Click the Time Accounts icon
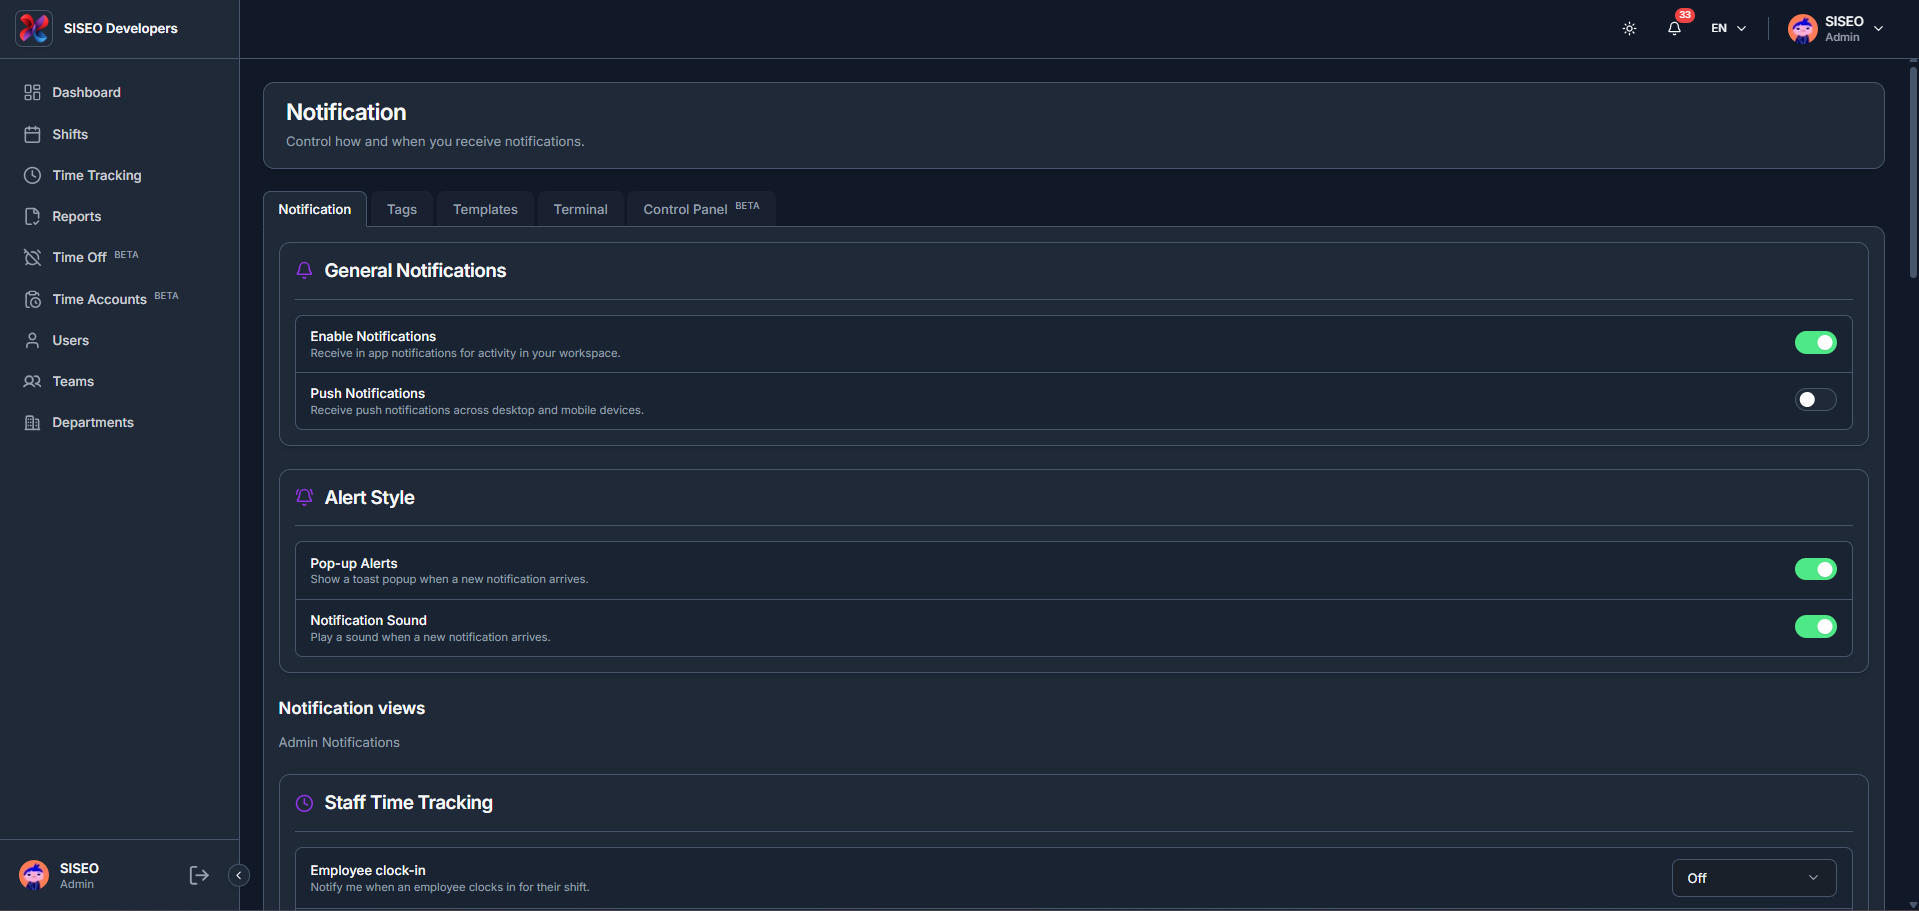 (32, 299)
